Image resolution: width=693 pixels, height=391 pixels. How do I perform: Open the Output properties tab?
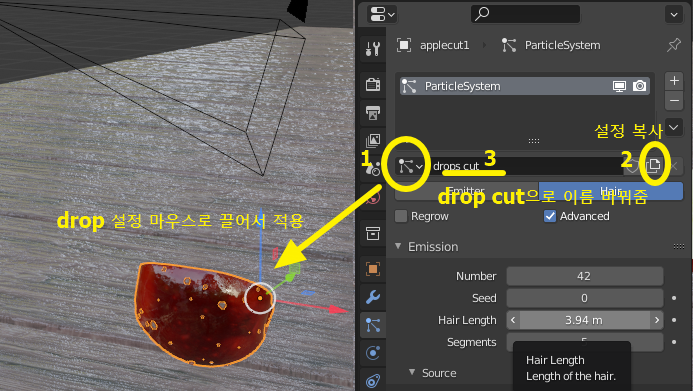pyautogui.click(x=373, y=113)
